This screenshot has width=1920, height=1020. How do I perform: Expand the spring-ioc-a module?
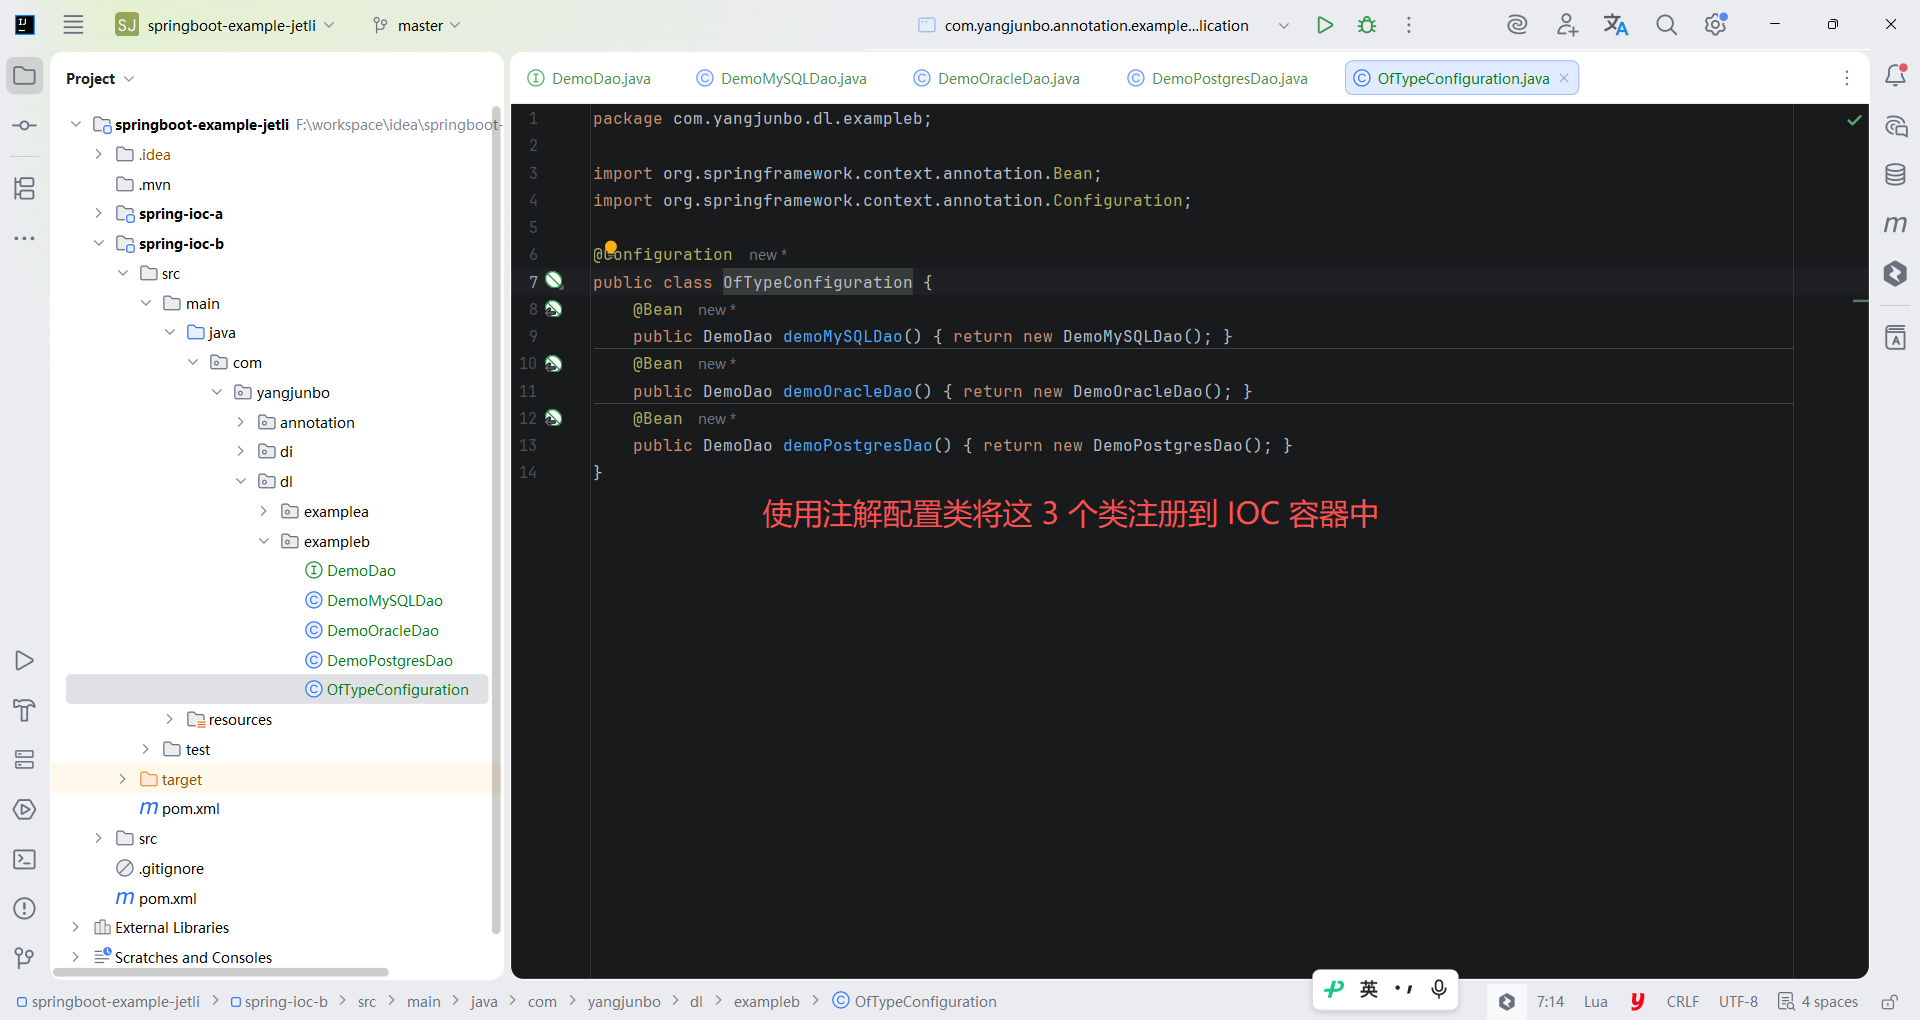(x=98, y=213)
